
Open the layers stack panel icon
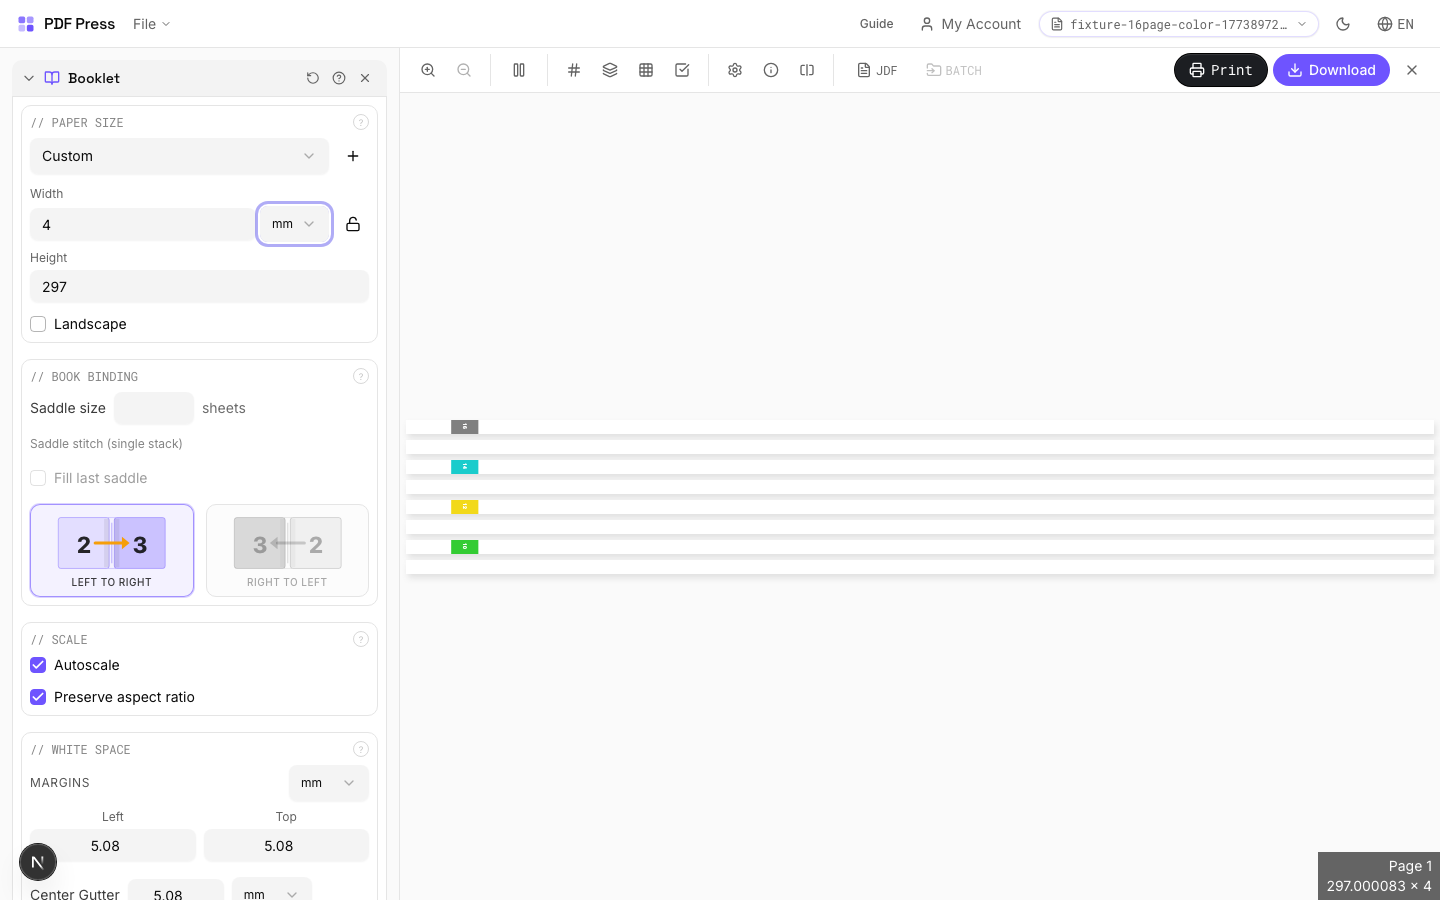tap(610, 70)
